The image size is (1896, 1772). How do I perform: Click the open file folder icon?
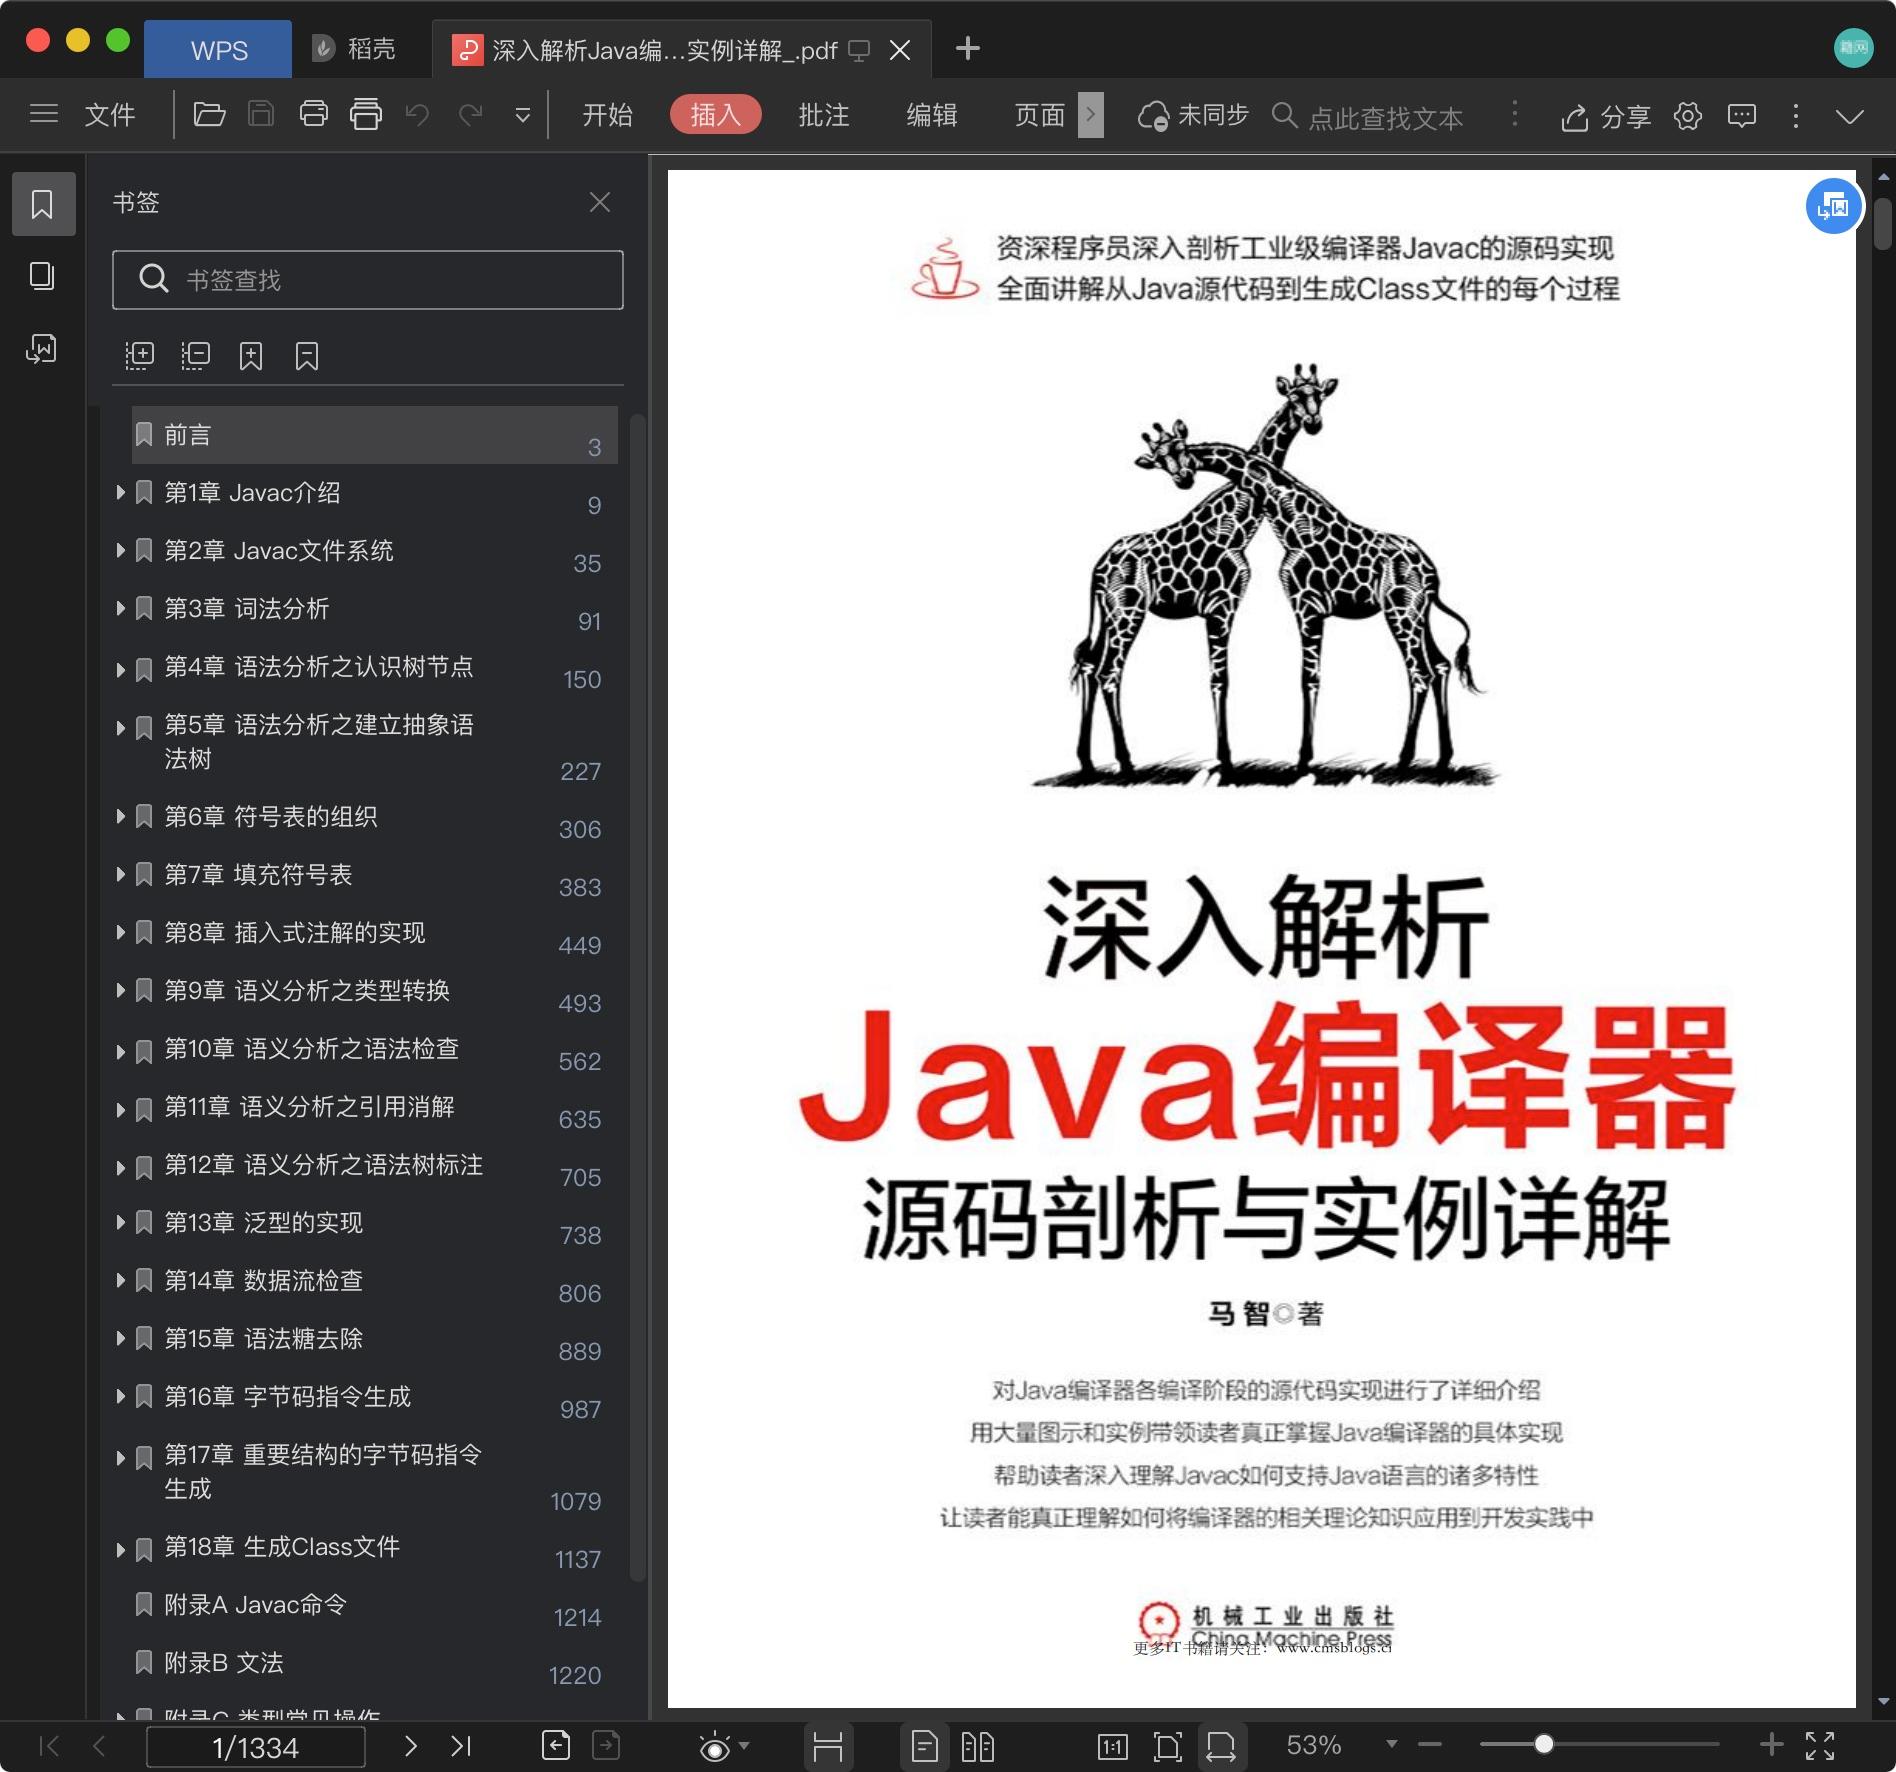point(209,115)
